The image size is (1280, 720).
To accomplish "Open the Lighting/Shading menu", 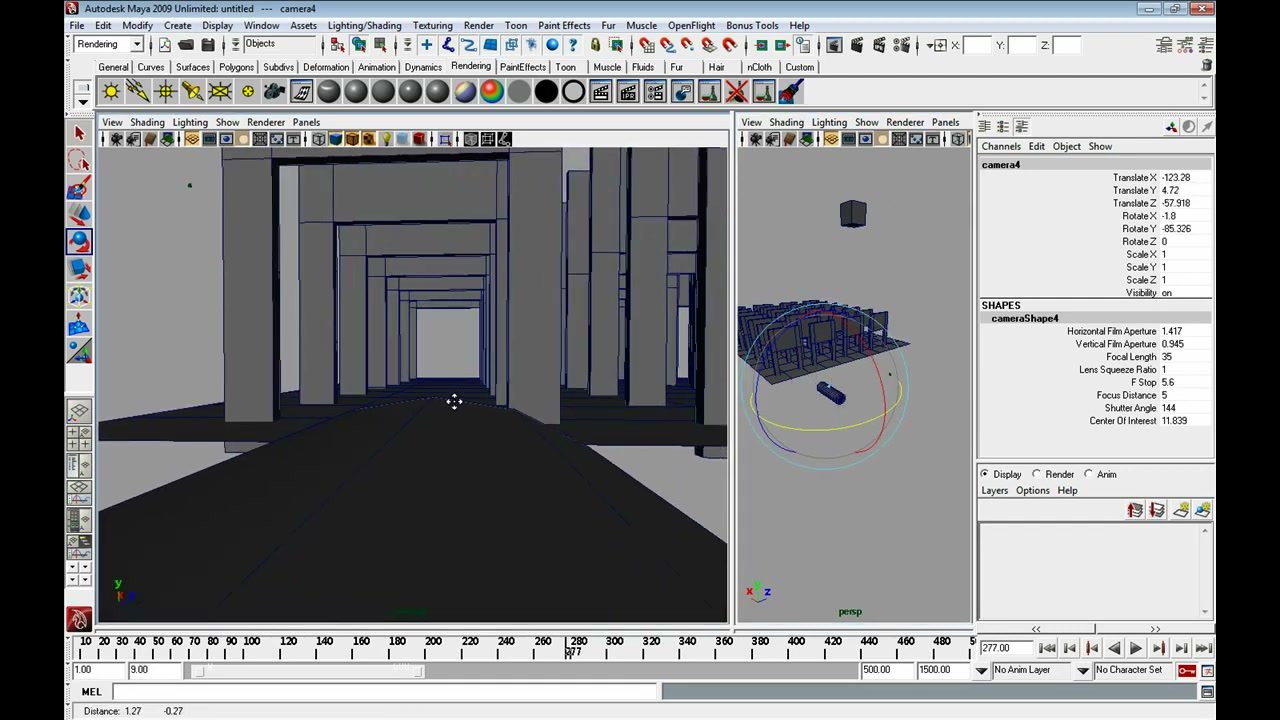I will click(364, 25).
